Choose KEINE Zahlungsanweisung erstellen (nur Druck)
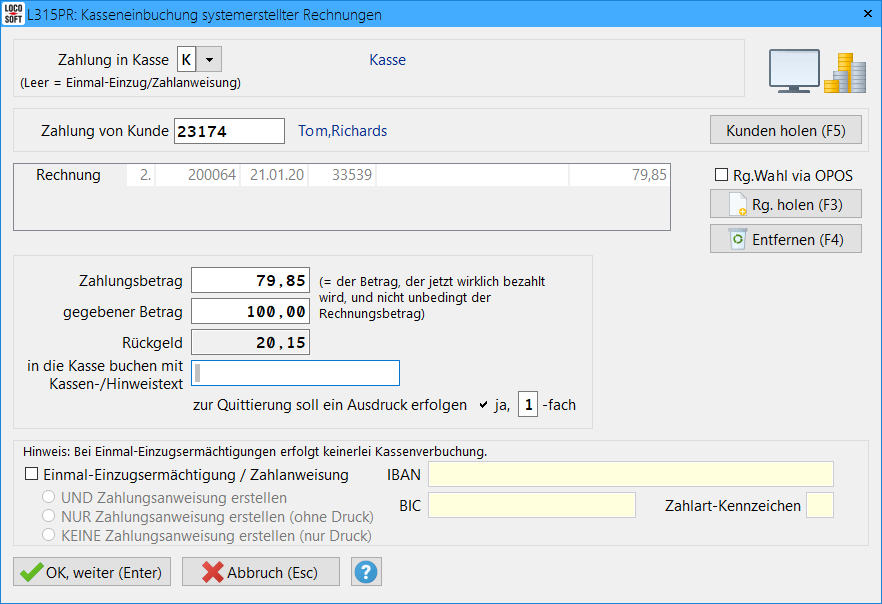 click(x=47, y=536)
